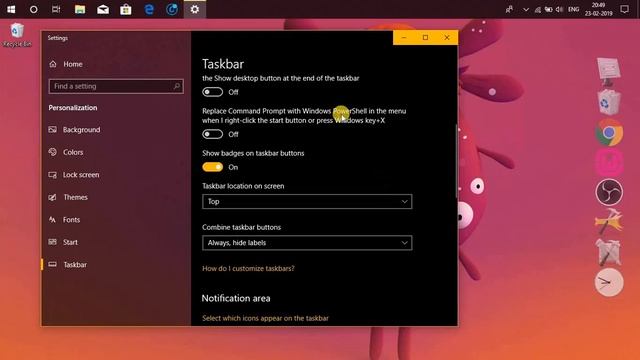Viewport: 640px width, 360px height.
Task: Click the Notification area heading
Action: click(x=236, y=298)
